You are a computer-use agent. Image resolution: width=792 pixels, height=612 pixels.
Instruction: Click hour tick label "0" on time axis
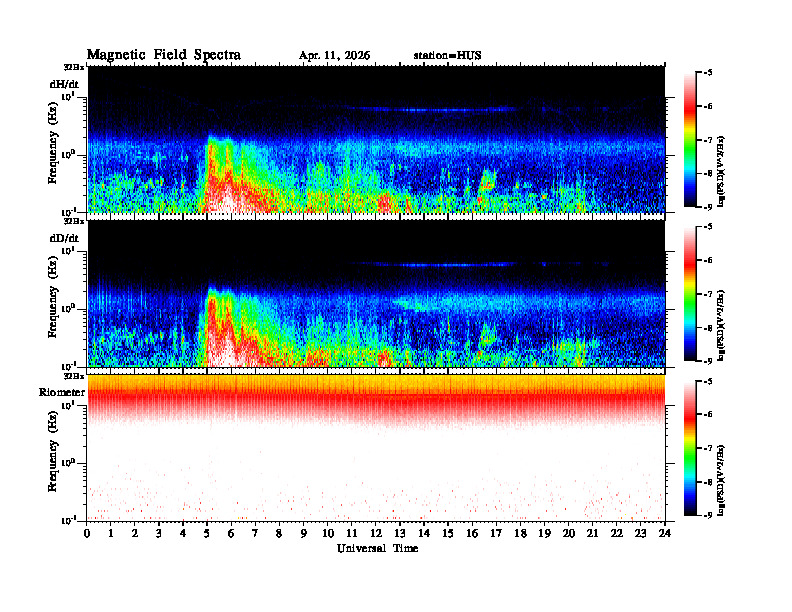tap(87, 533)
